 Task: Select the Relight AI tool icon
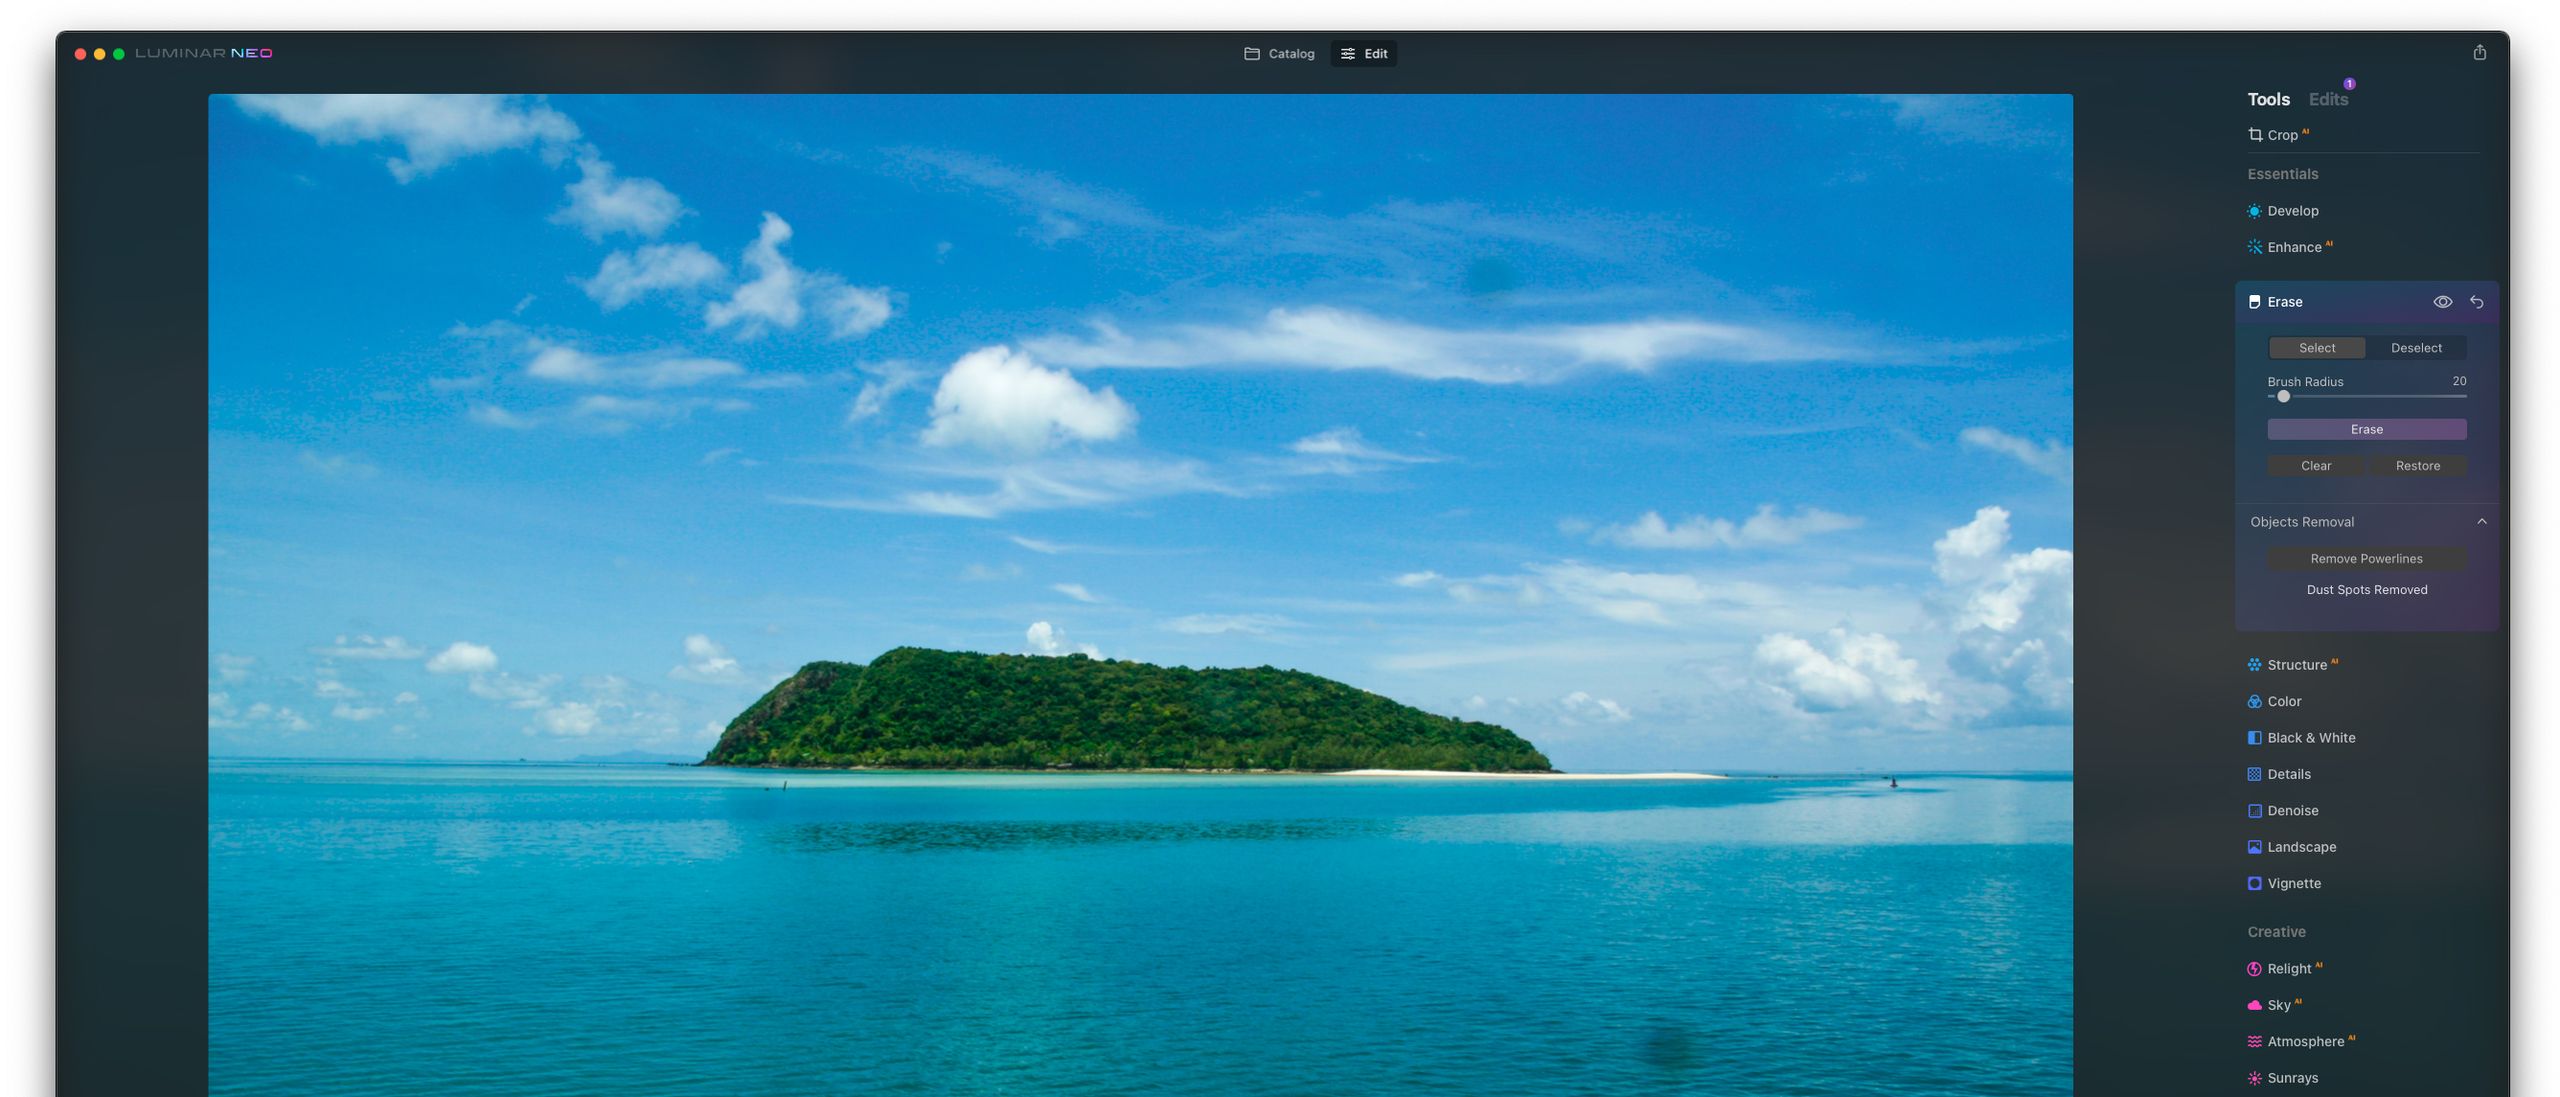coord(2255,969)
